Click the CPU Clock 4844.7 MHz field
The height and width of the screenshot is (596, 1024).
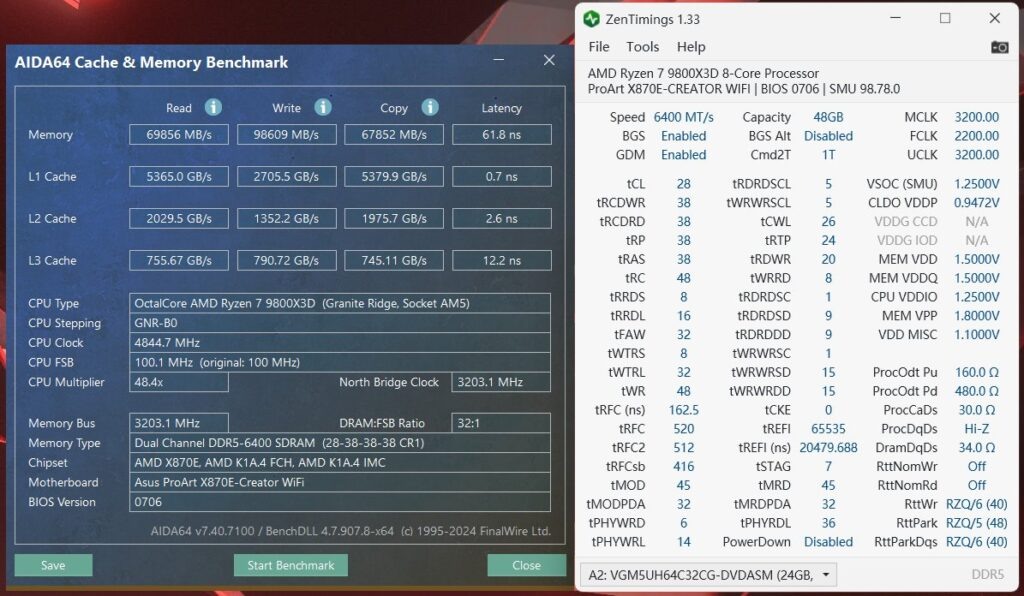(340, 342)
